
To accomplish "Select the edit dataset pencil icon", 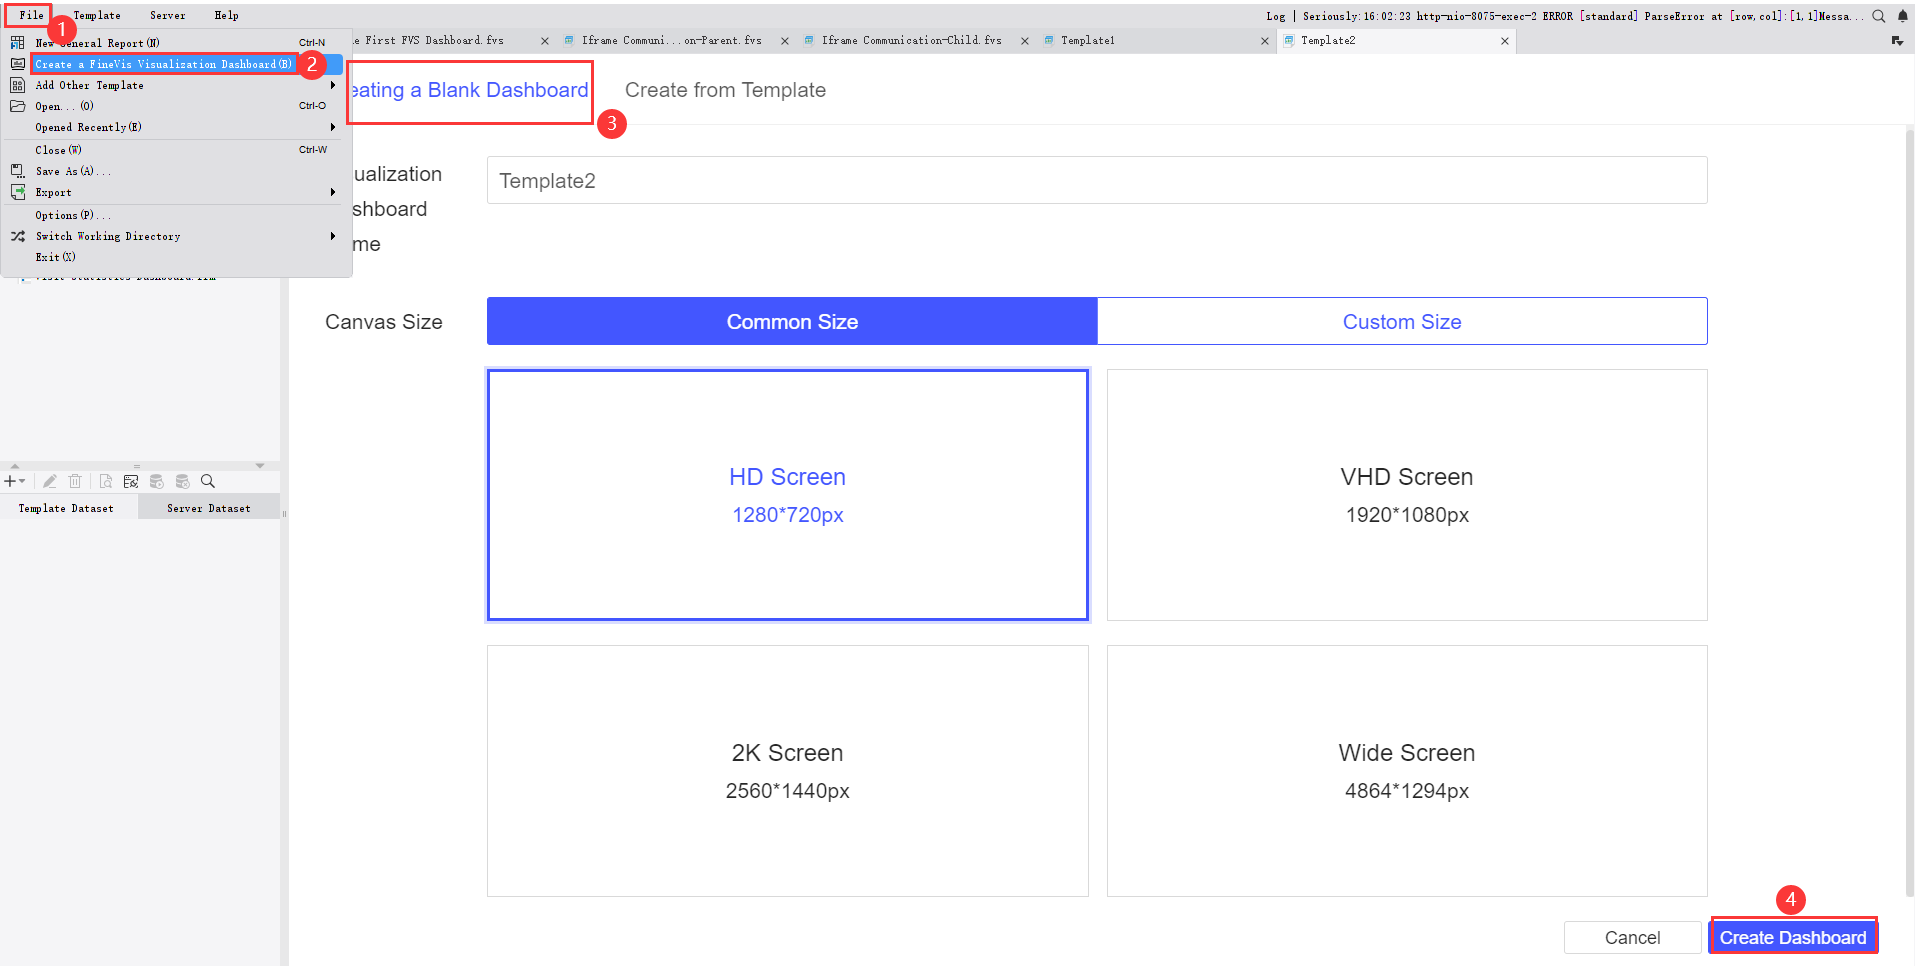I will pos(50,481).
